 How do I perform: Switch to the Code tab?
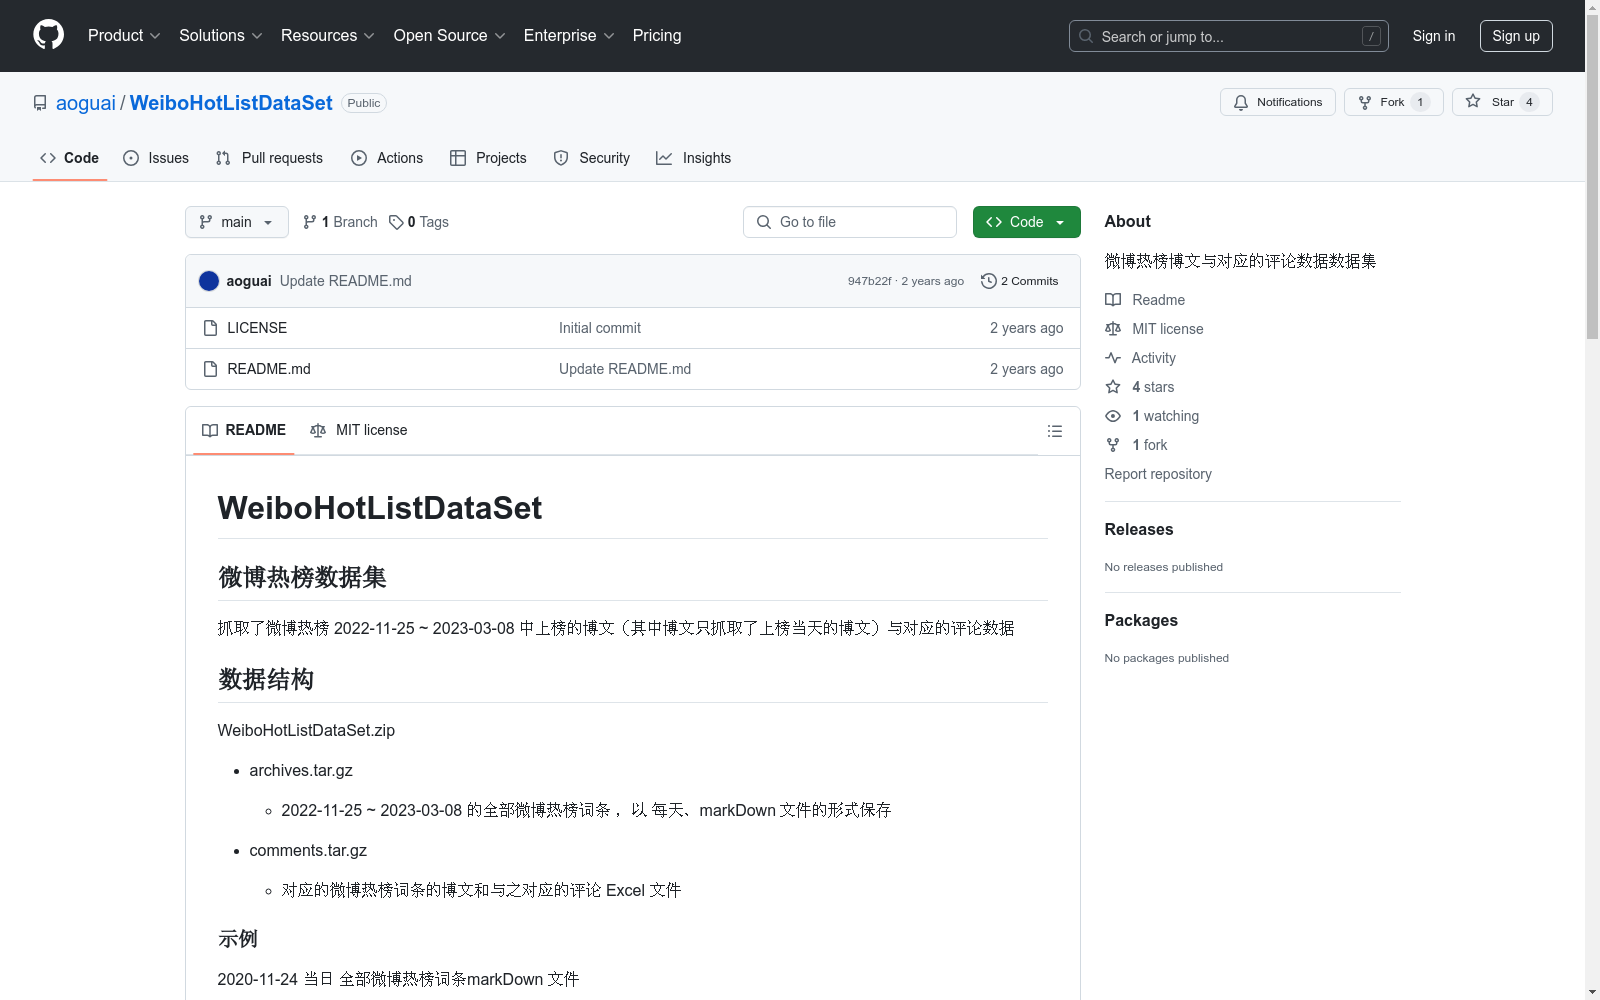[x=69, y=158]
